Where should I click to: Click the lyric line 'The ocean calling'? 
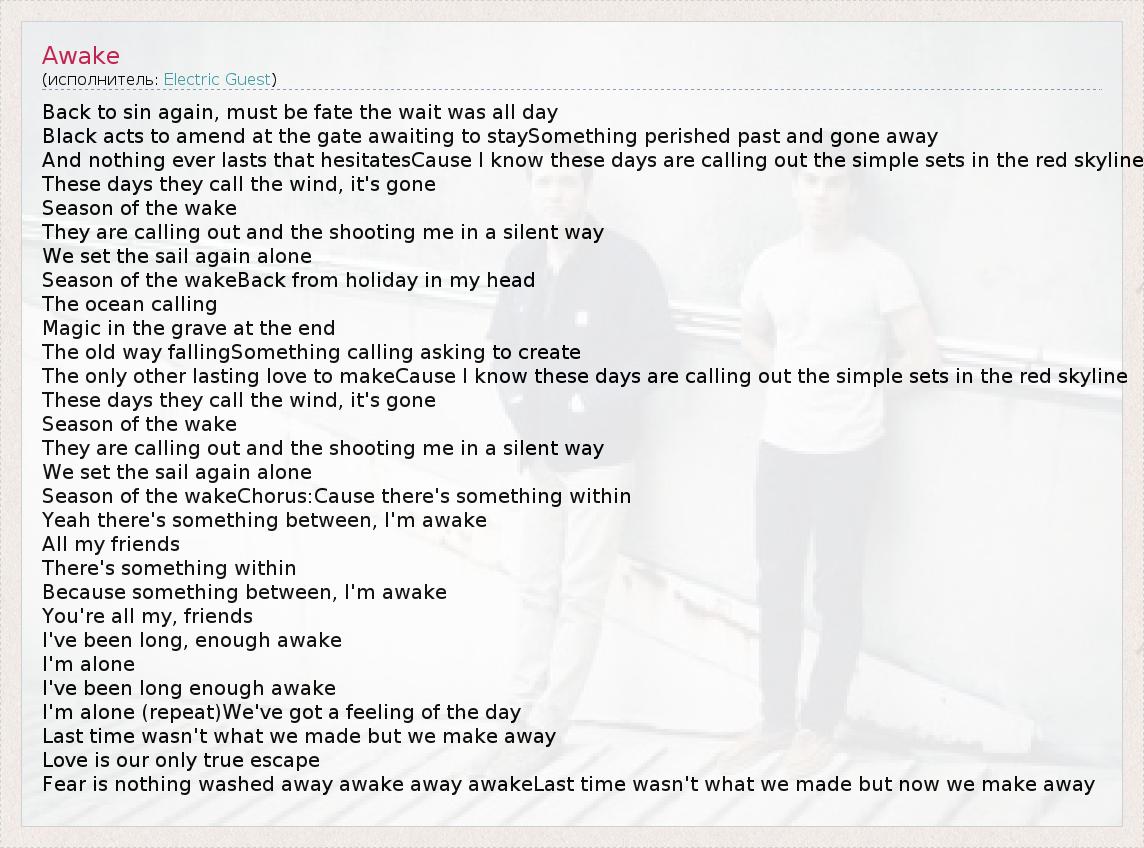pos(129,304)
